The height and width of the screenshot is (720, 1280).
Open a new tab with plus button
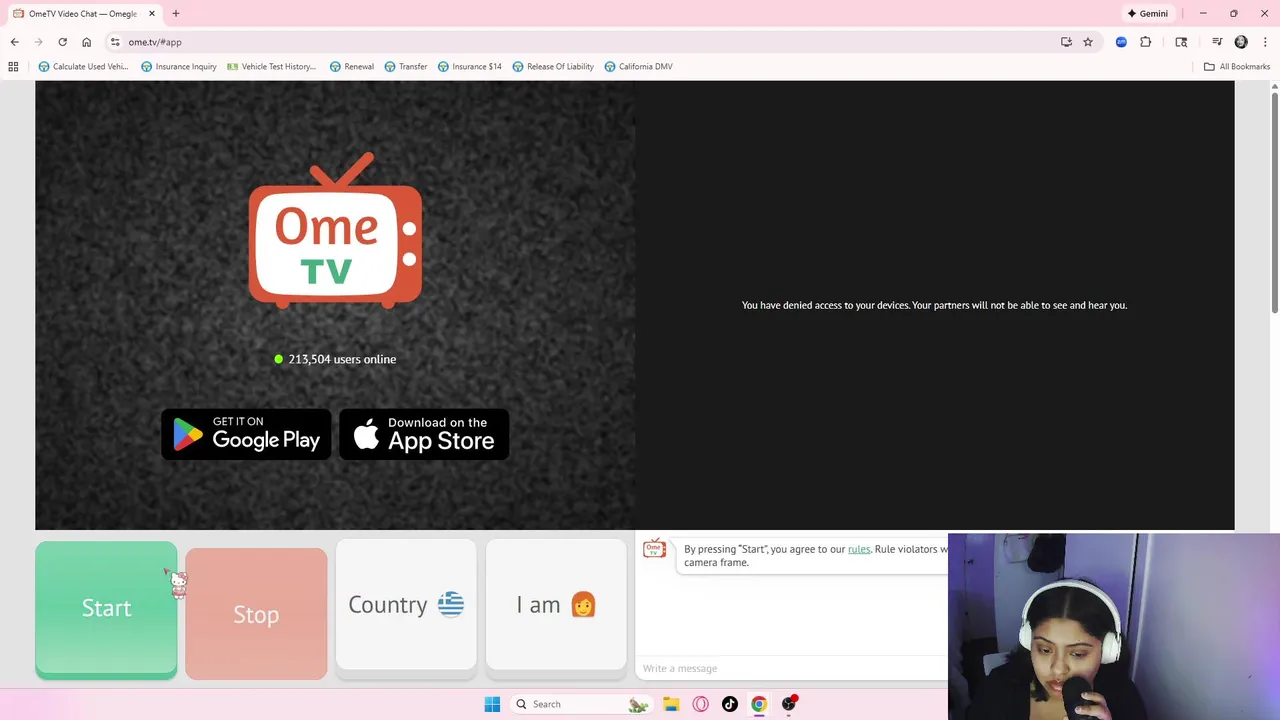point(176,14)
